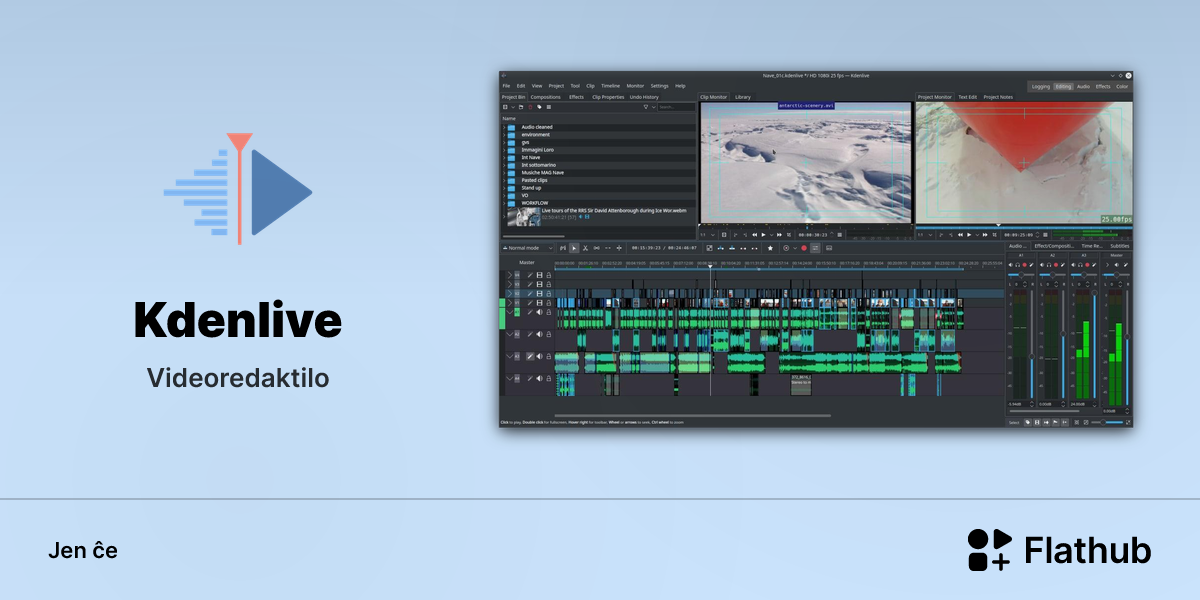This screenshot has height=600, width=1200.
Task: Expand the environment folder
Action: tap(504, 135)
